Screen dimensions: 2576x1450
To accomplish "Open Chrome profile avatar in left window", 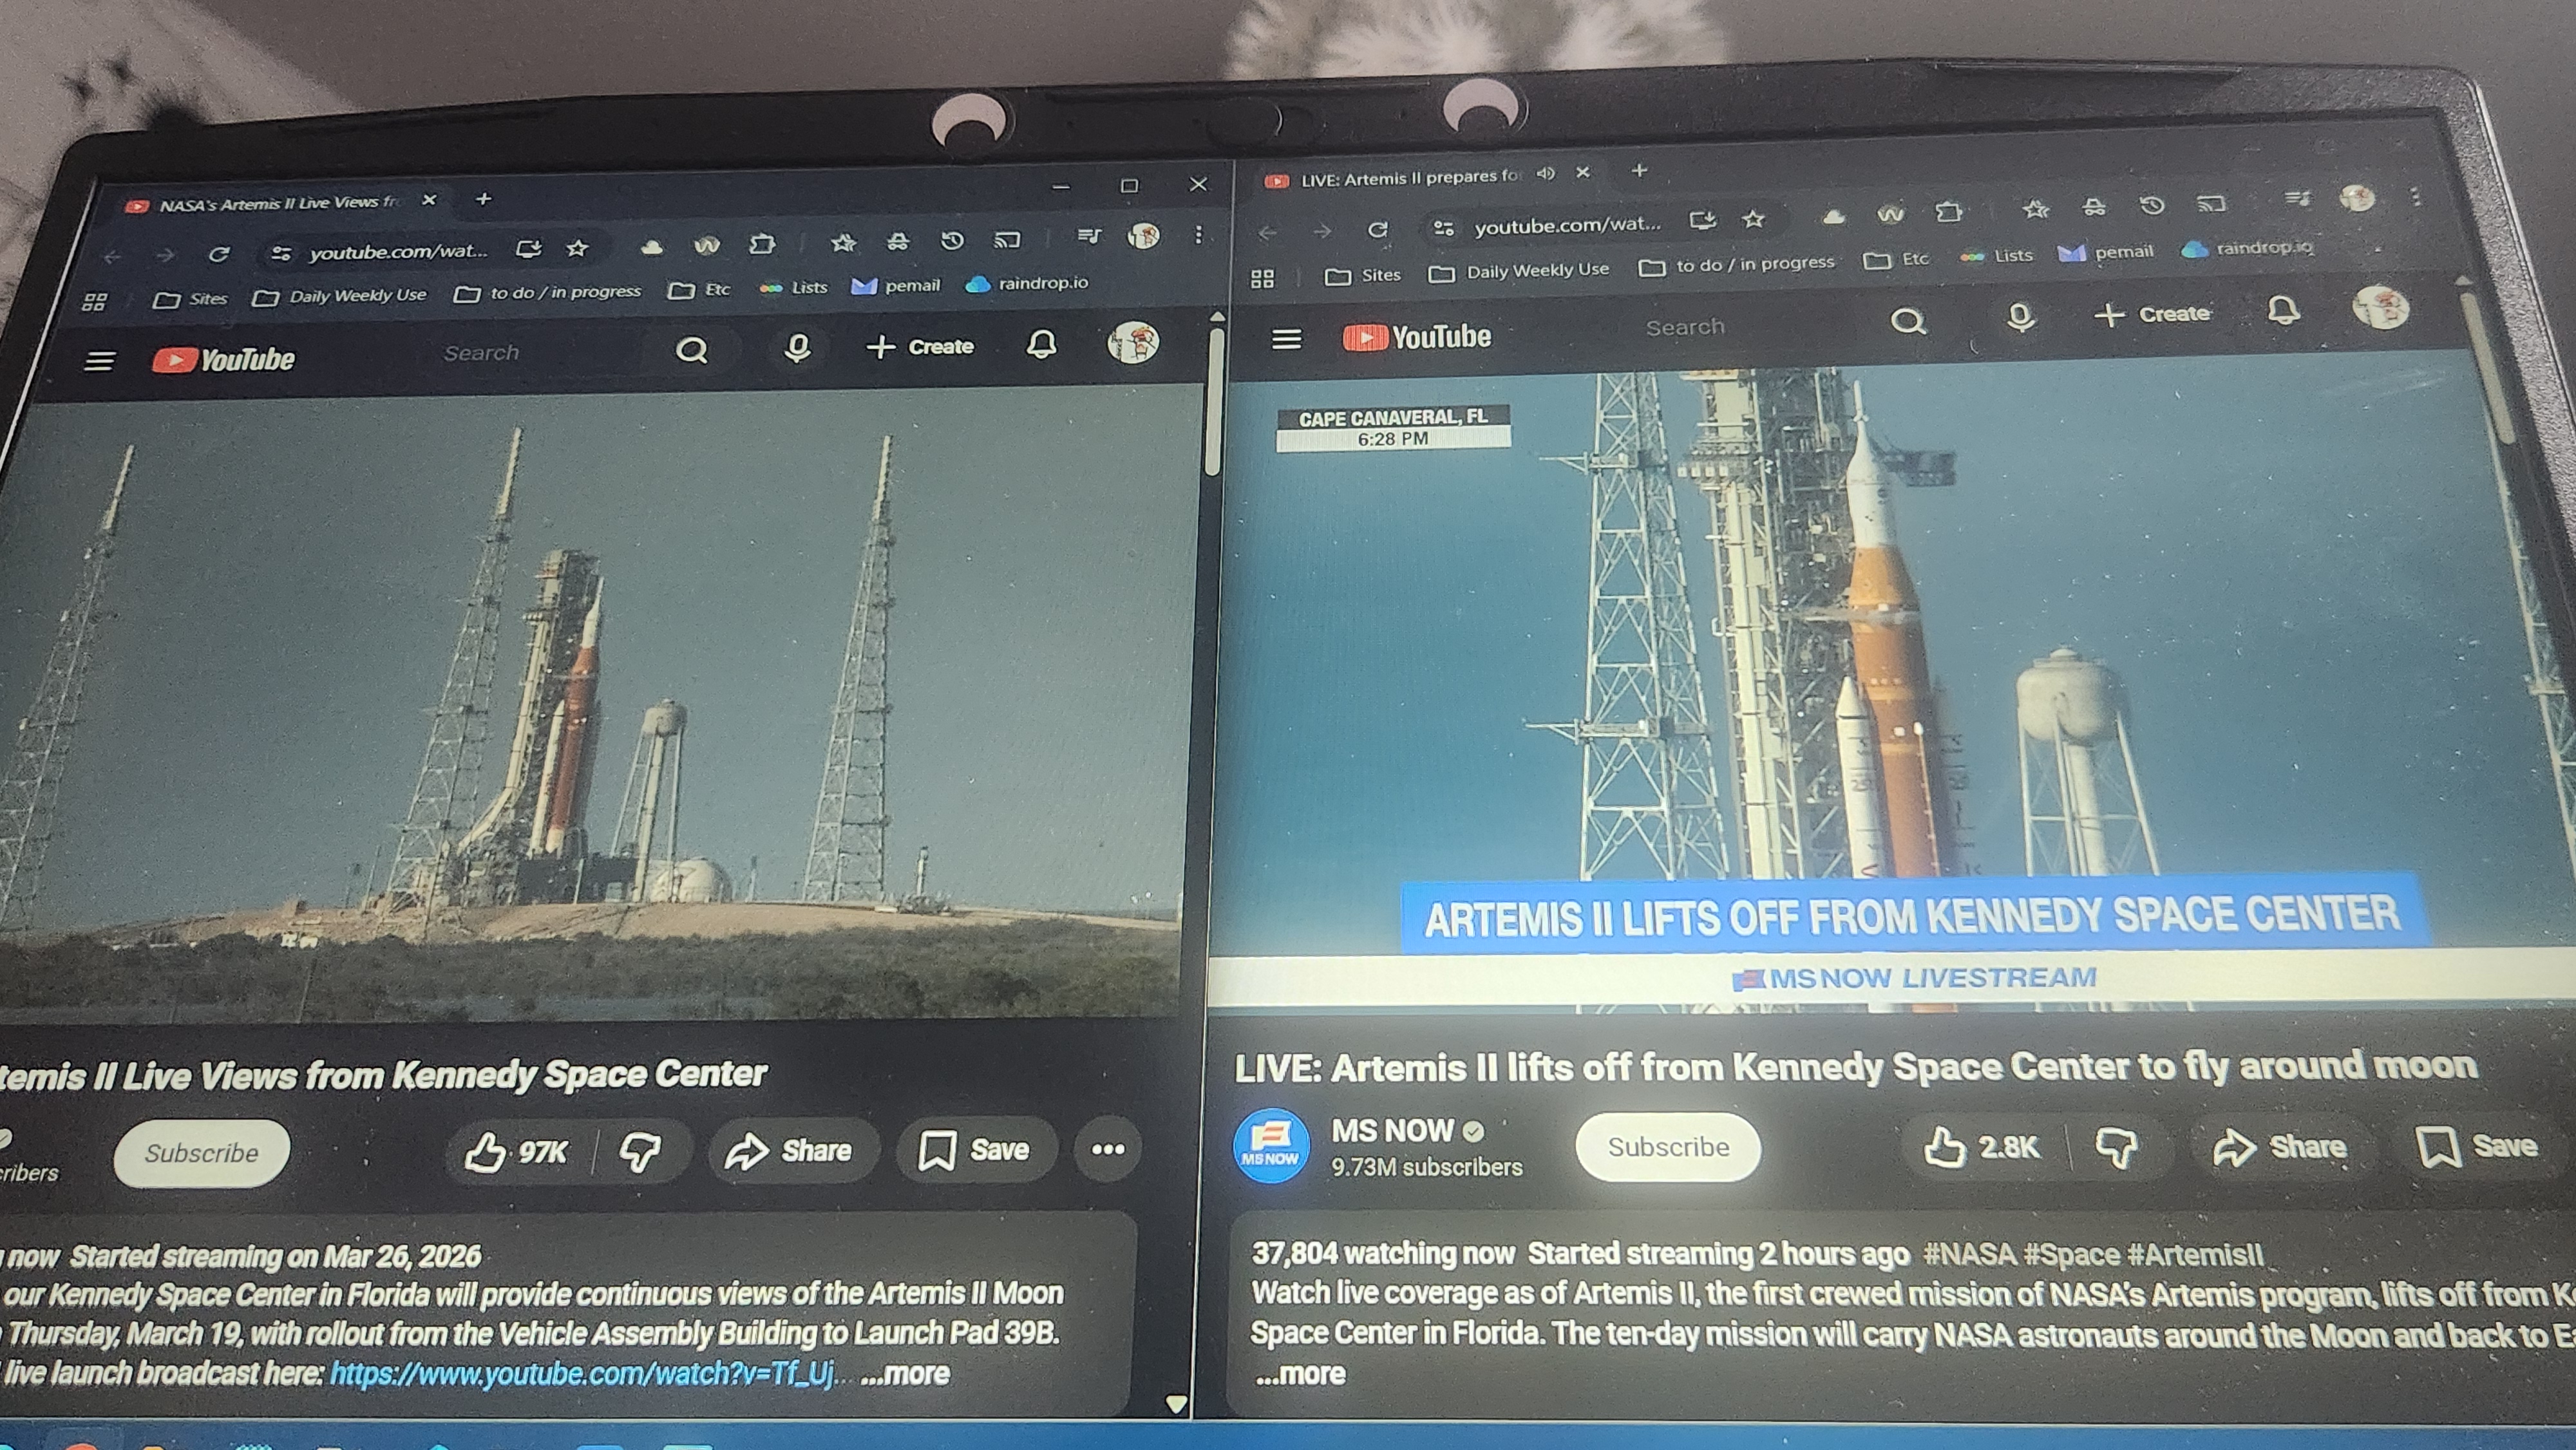I will (1143, 236).
